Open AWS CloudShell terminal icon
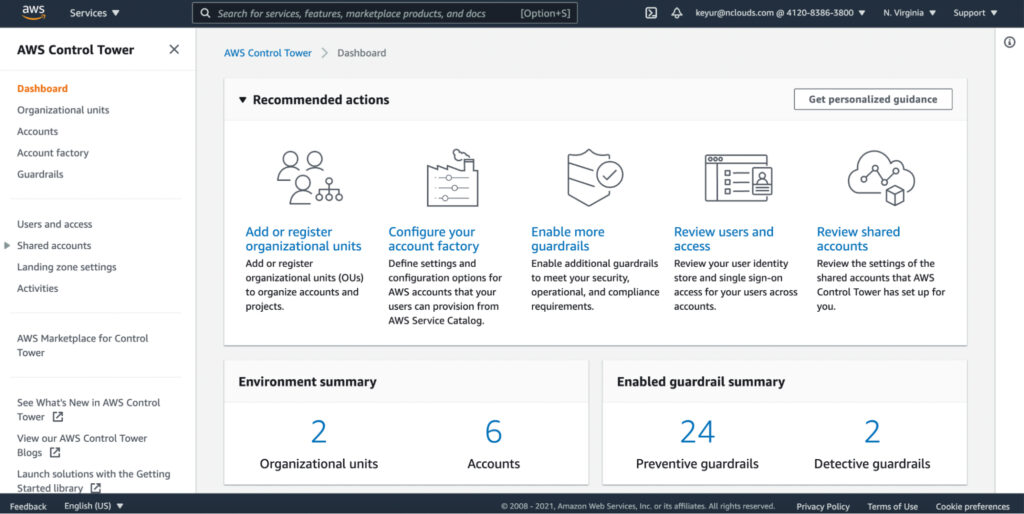This screenshot has height=514, width=1024. pyautogui.click(x=651, y=13)
